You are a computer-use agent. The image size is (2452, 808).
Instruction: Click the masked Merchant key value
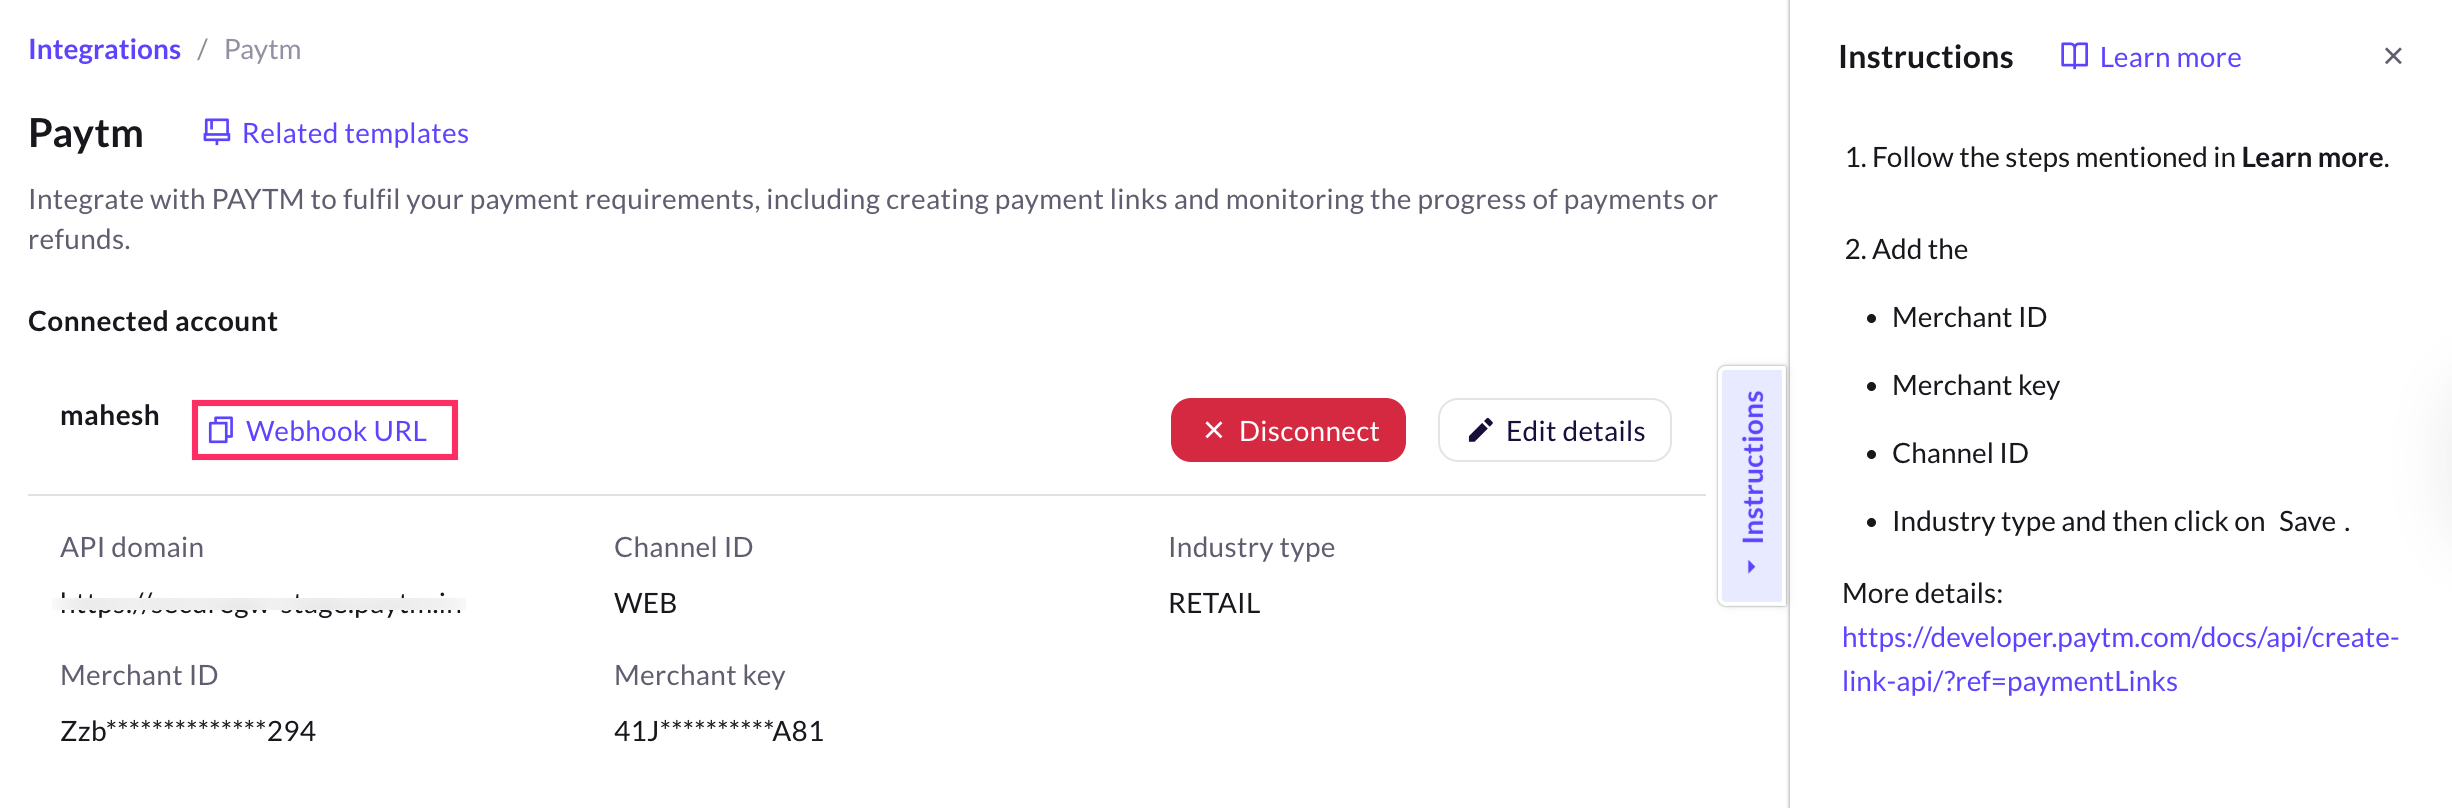coord(718,731)
